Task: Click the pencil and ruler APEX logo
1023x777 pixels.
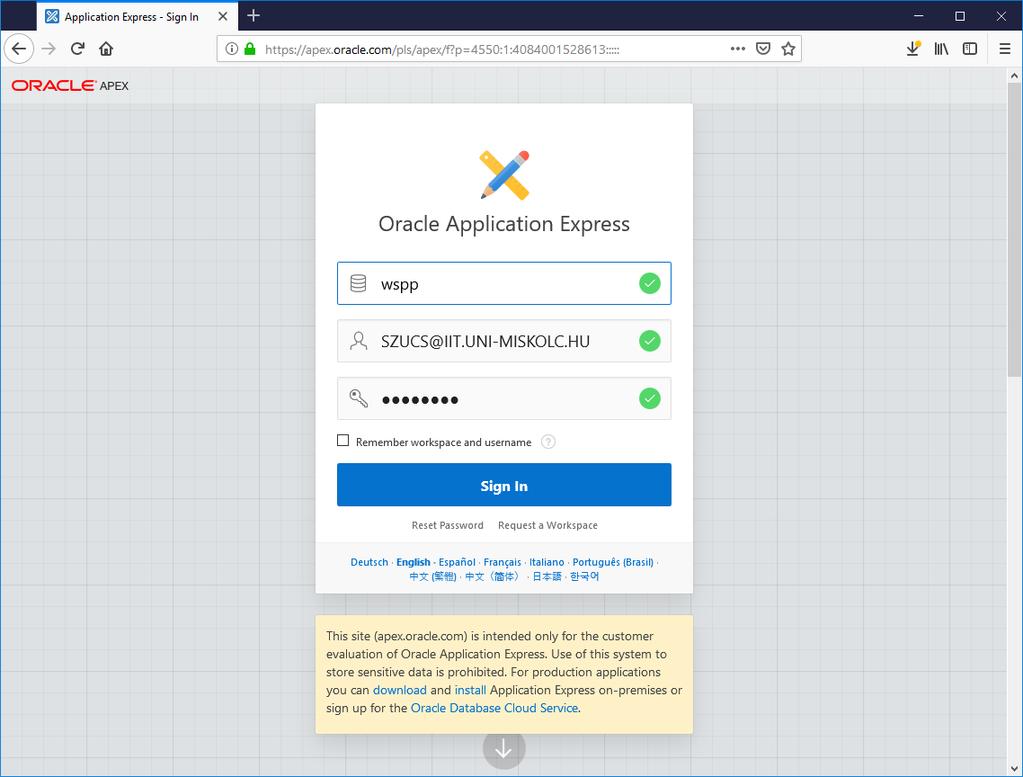Action: (x=504, y=175)
